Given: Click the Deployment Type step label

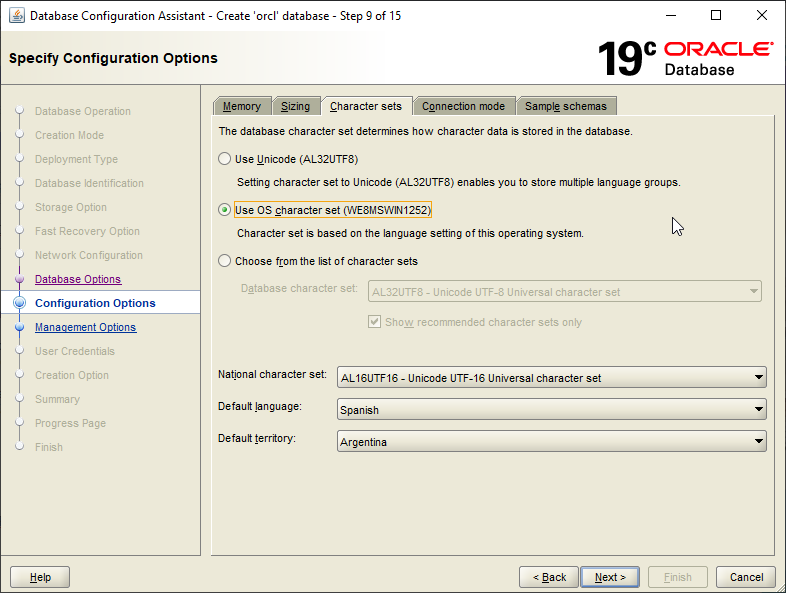Looking at the screenshot, I should click(76, 159).
